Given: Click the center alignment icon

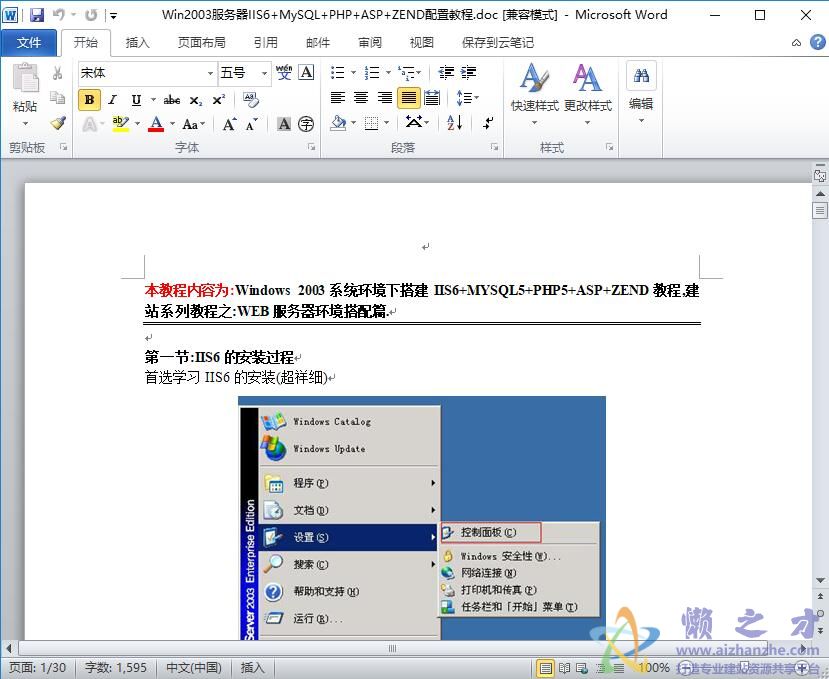Looking at the screenshot, I should (x=361, y=96).
